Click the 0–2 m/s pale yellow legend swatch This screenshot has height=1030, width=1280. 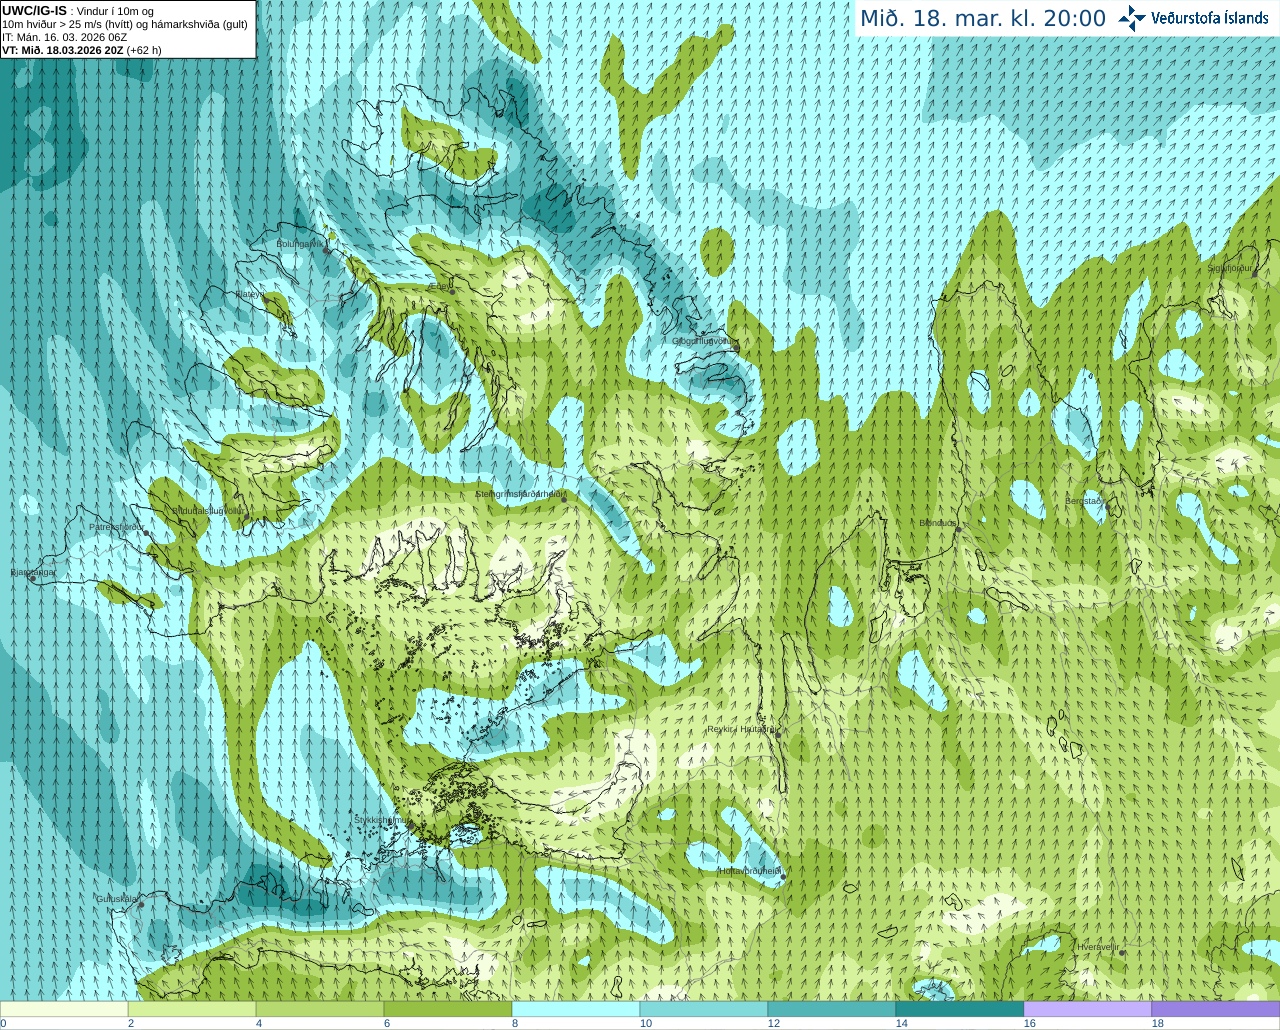click(x=64, y=1009)
